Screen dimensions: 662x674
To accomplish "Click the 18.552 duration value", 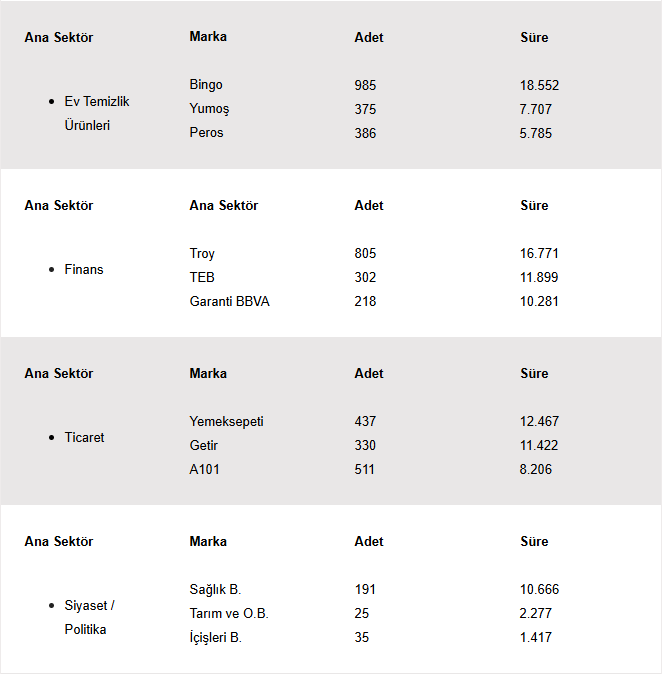I will 539,85.
